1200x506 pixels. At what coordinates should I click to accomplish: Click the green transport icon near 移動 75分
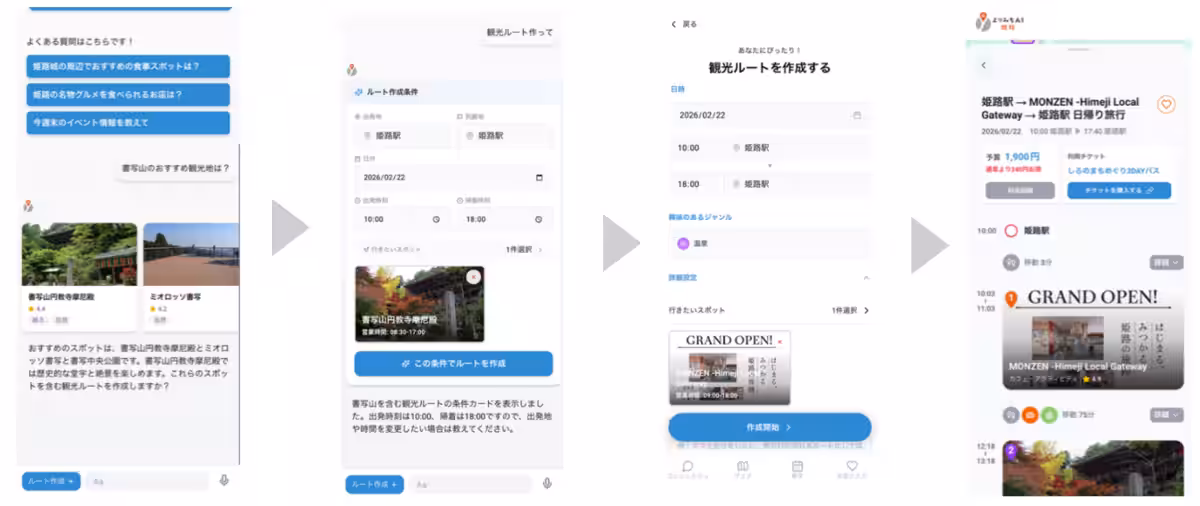point(1049,414)
